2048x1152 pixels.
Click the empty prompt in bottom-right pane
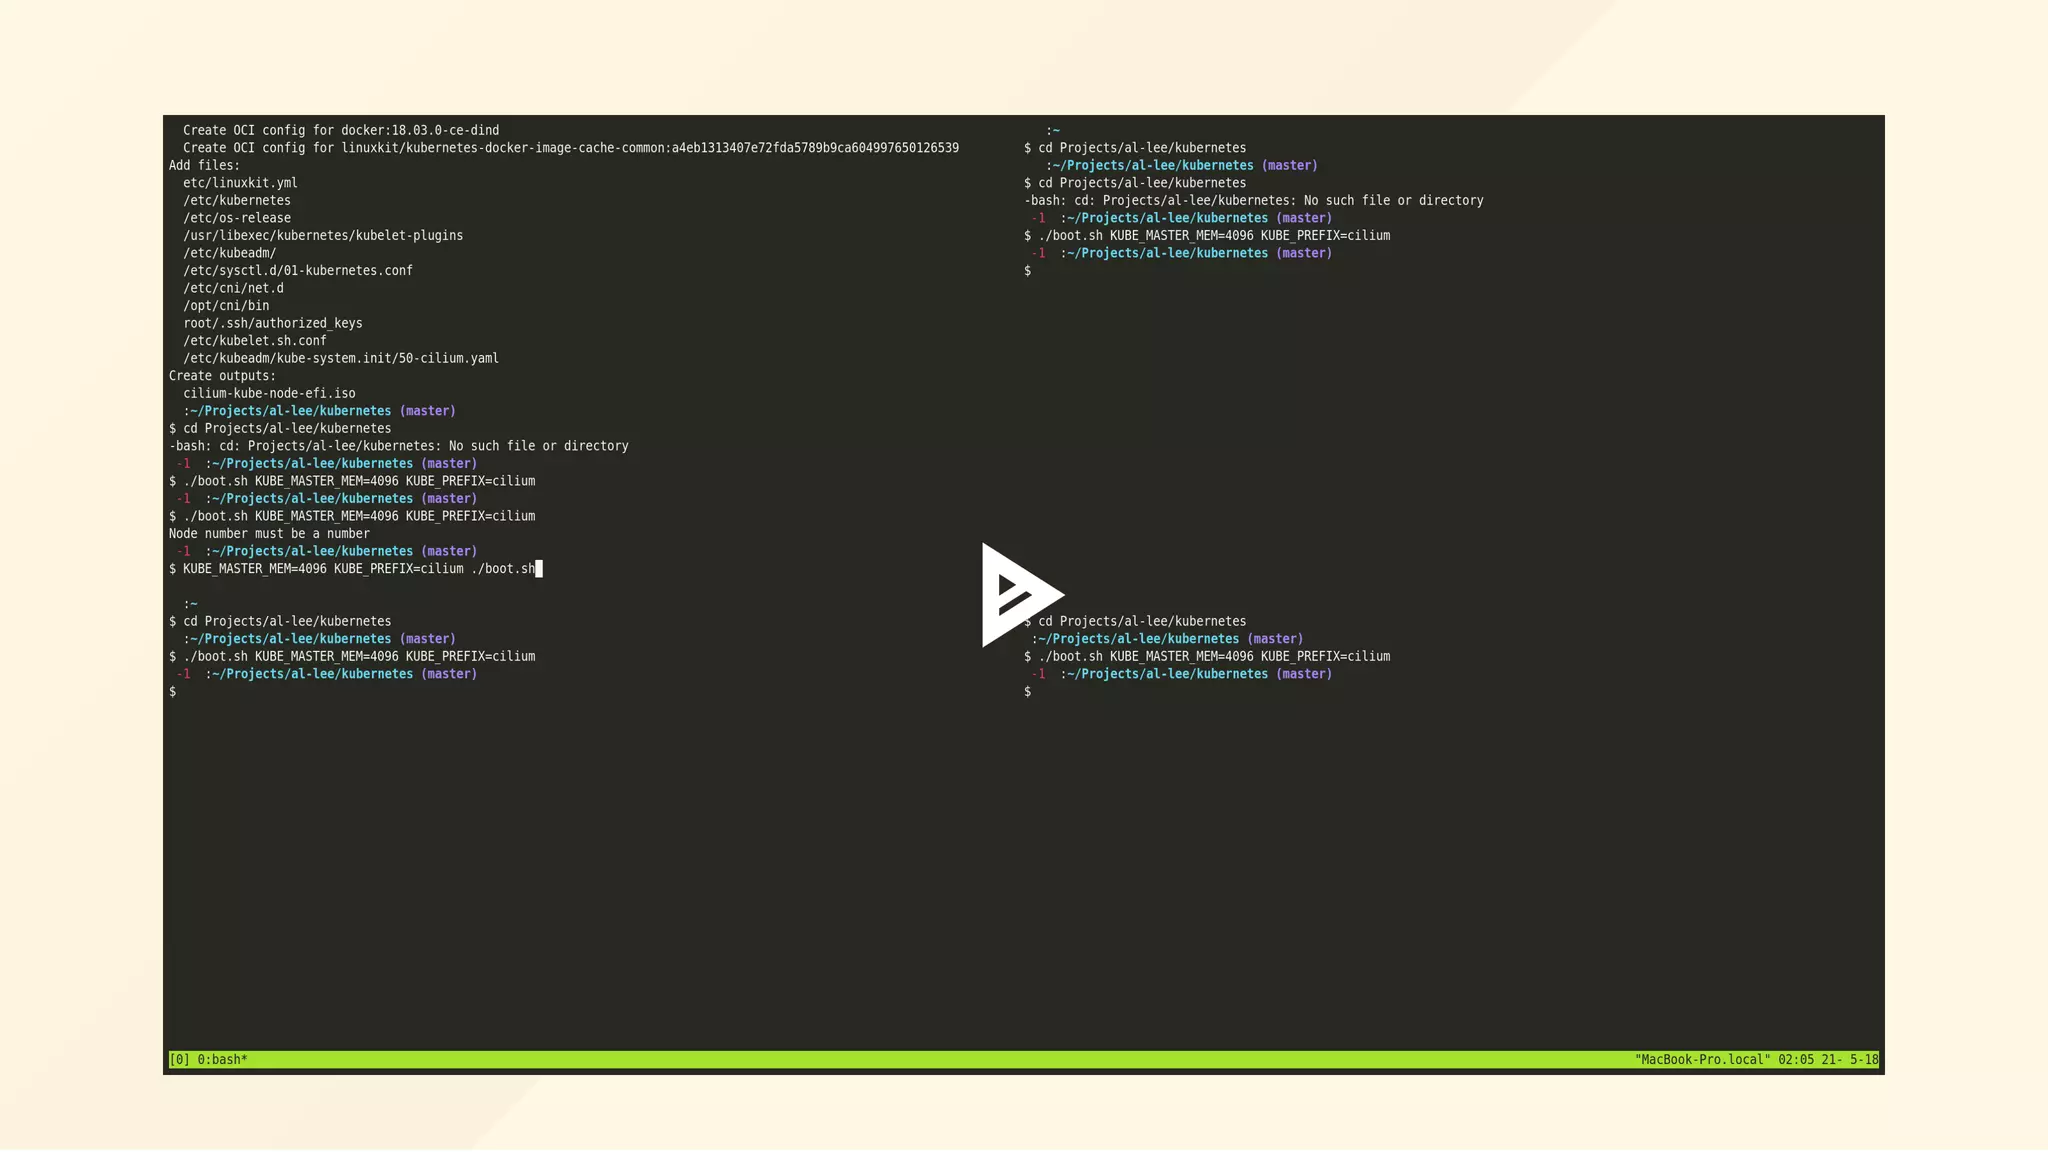click(1027, 692)
